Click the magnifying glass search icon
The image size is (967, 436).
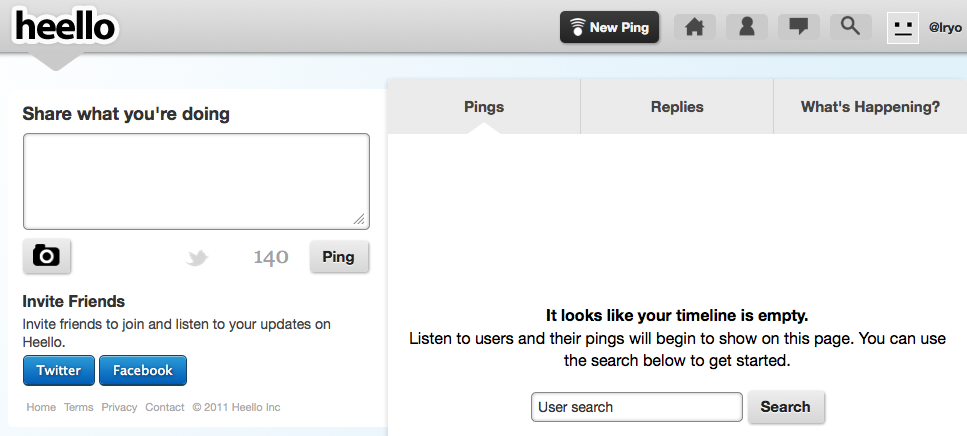pos(850,27)
